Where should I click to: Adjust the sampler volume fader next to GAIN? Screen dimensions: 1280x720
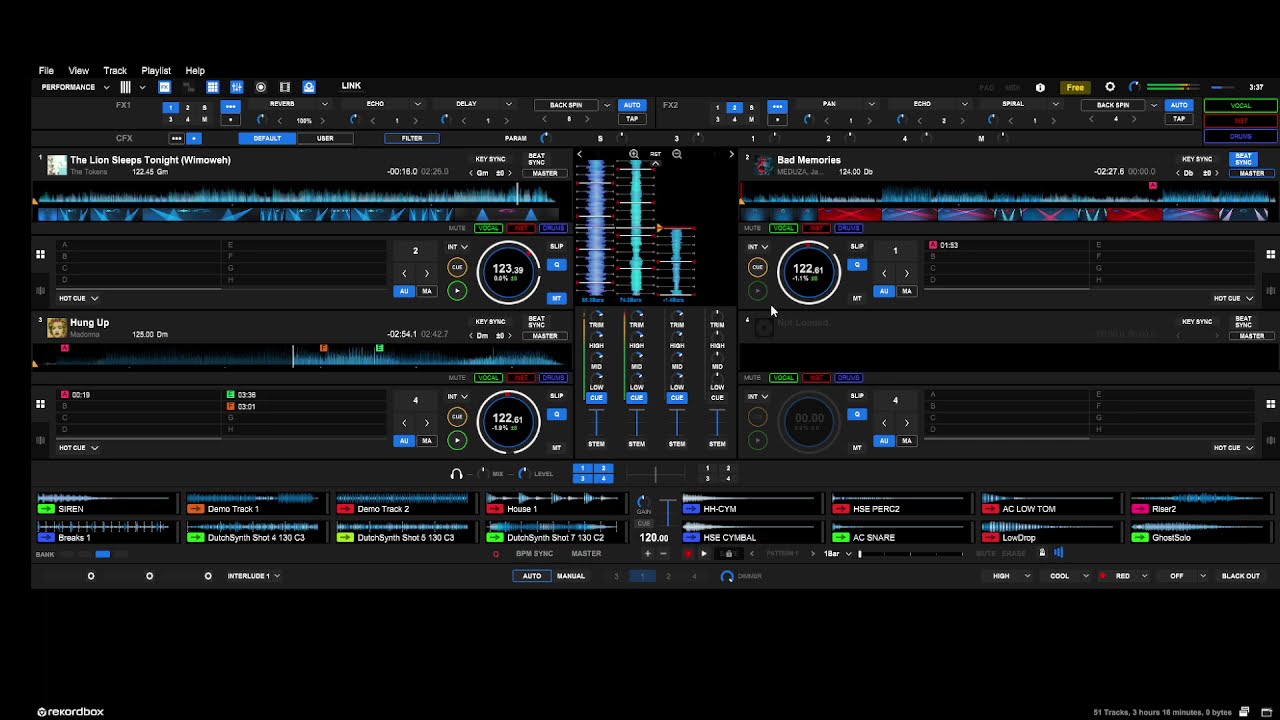click(668, 512)
